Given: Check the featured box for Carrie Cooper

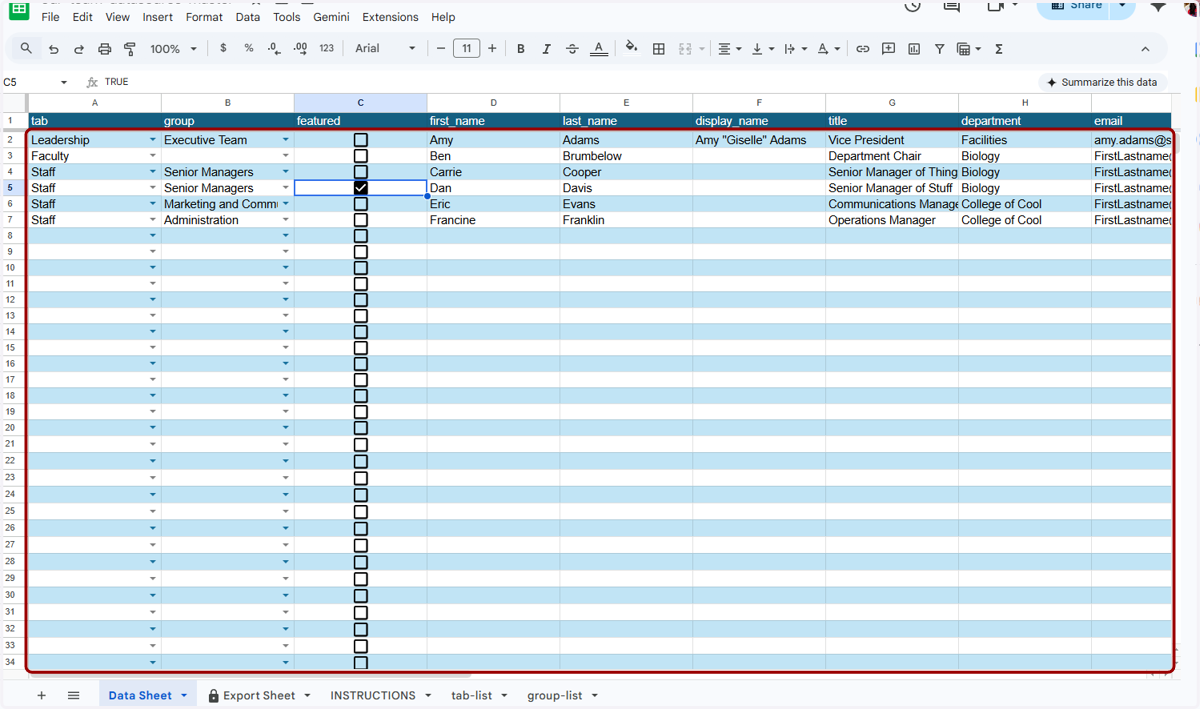Looking at the screenshot, I should [x=361, y=172].
